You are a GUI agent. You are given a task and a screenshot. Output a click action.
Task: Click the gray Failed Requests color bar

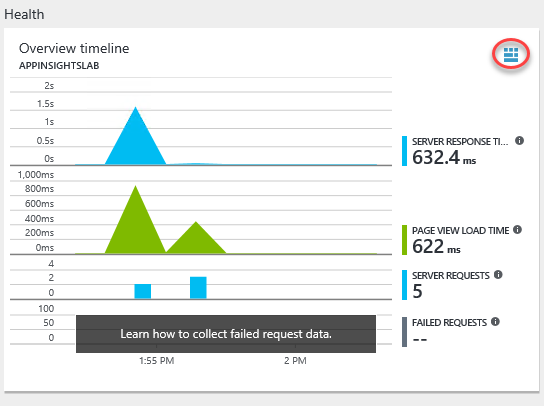(x=404, y=332)
